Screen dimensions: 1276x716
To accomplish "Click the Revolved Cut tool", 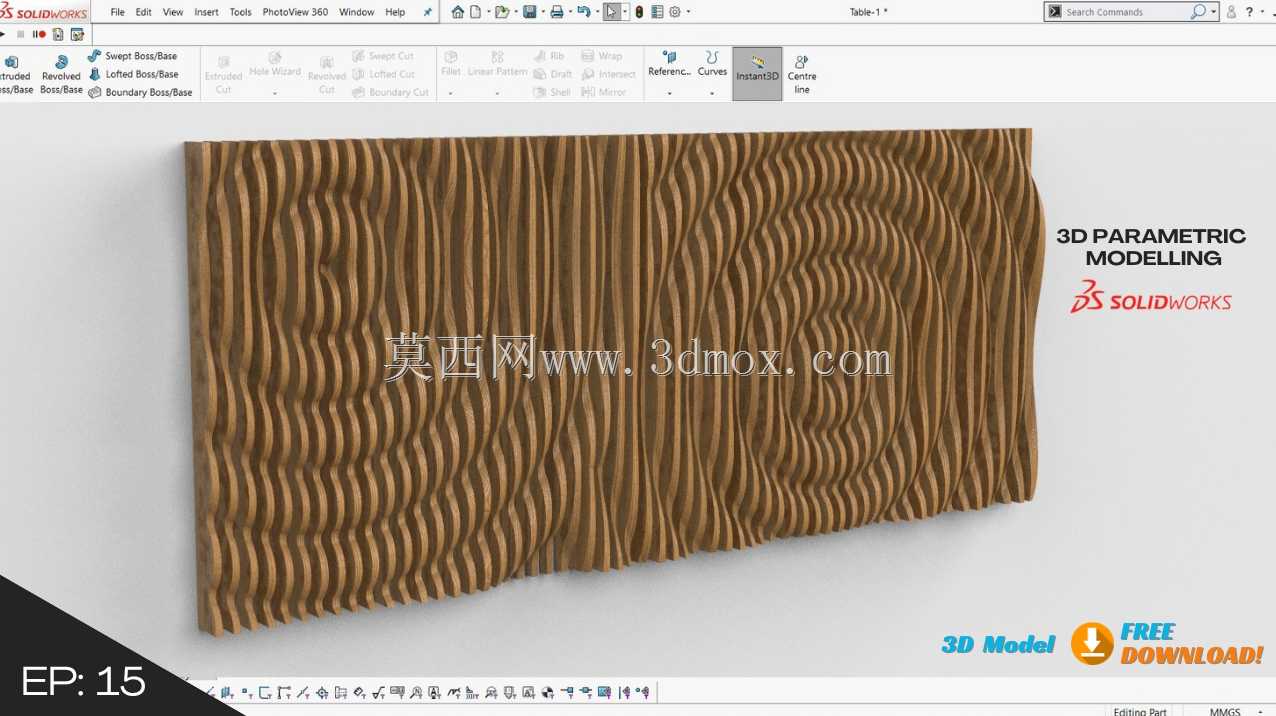I will point(327,75).
